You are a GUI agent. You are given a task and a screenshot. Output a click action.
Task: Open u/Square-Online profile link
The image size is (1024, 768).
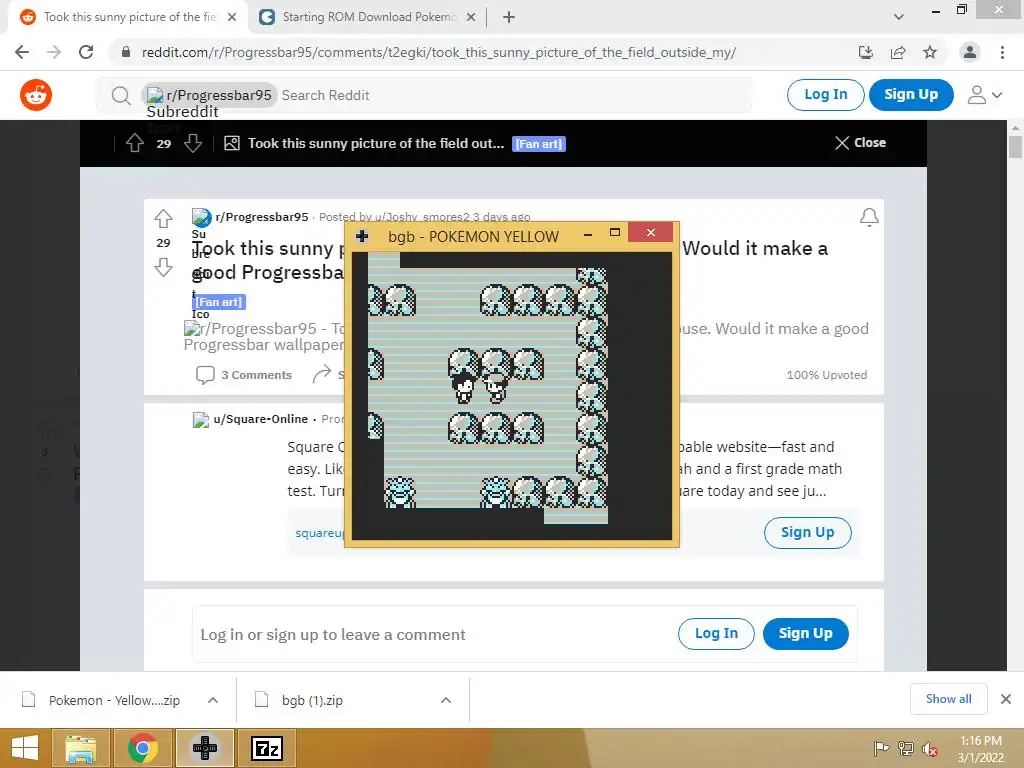click(x=261, y=419)
